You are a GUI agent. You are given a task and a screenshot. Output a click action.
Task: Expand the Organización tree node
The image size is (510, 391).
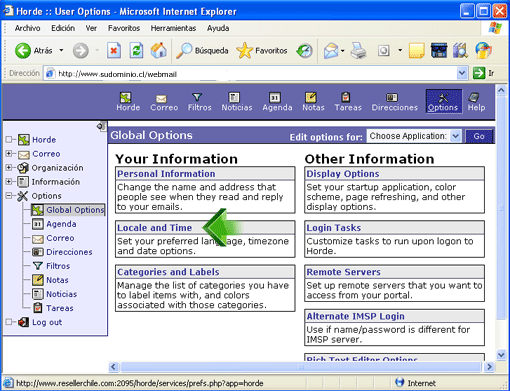point(9,167)
